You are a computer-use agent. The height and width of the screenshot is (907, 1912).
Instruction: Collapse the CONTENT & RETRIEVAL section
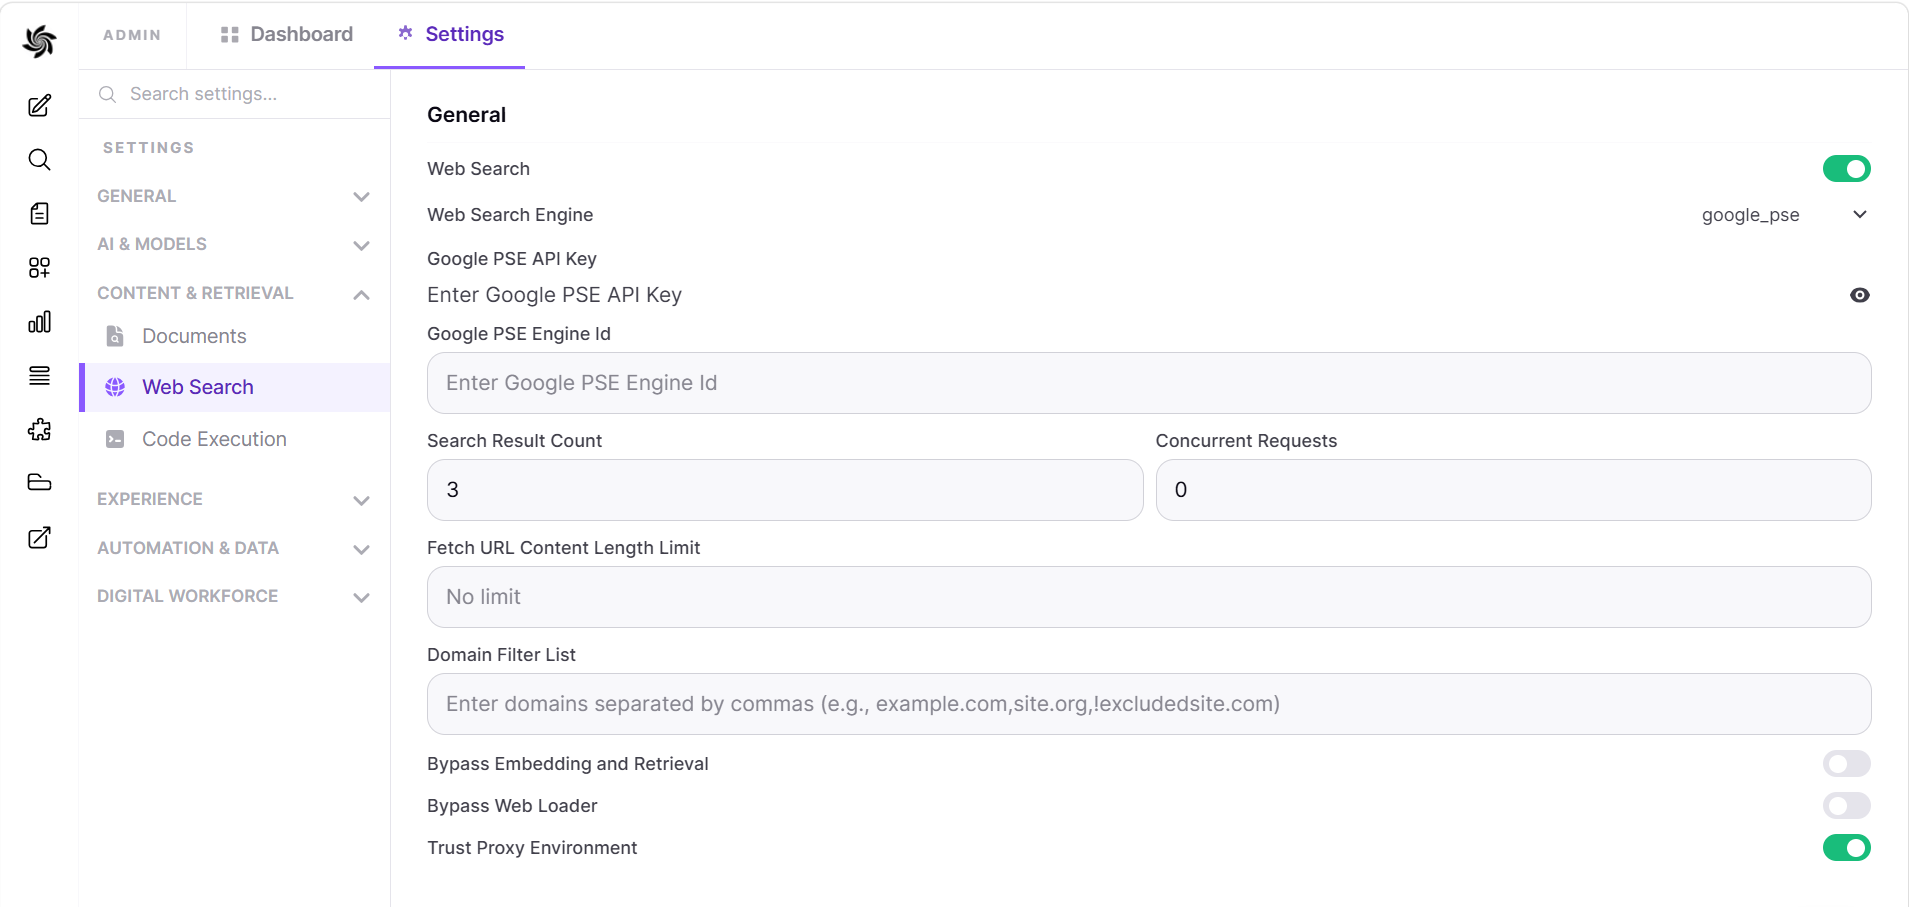click(x=234, y=293)
